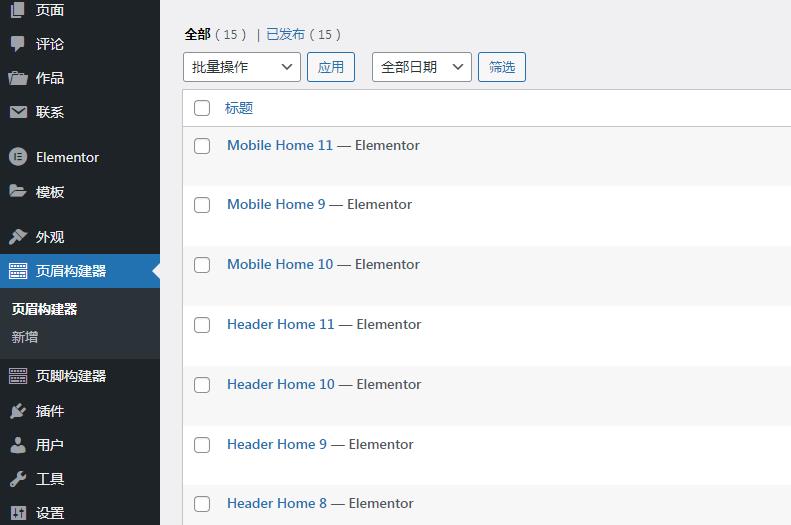Check the select-all box beside 标题
The image size is (791, 525).
(202, 108)
